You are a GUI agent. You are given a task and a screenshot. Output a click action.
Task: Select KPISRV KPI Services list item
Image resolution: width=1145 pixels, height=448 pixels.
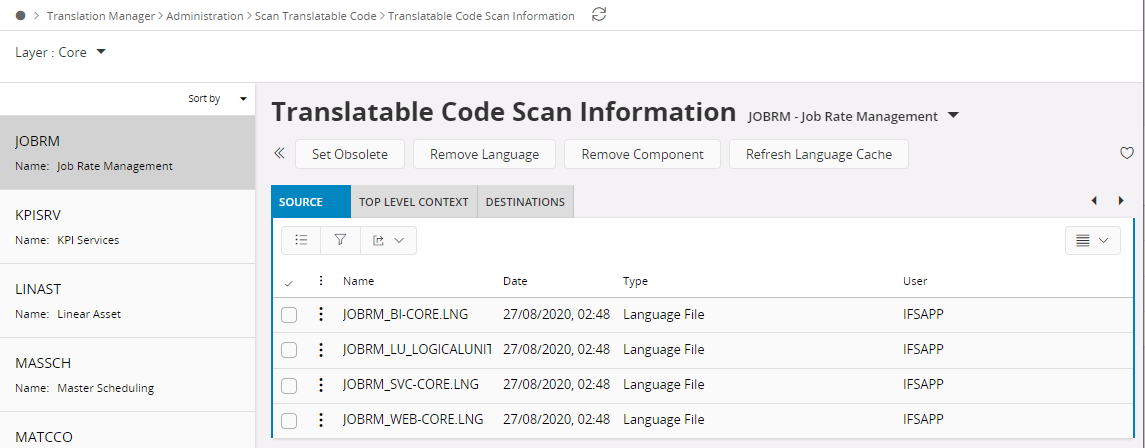pos(127,226)
